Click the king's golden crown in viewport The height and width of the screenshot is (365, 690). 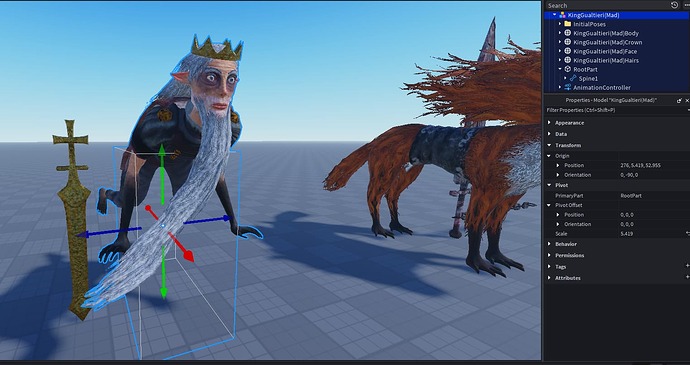(217, 48)
